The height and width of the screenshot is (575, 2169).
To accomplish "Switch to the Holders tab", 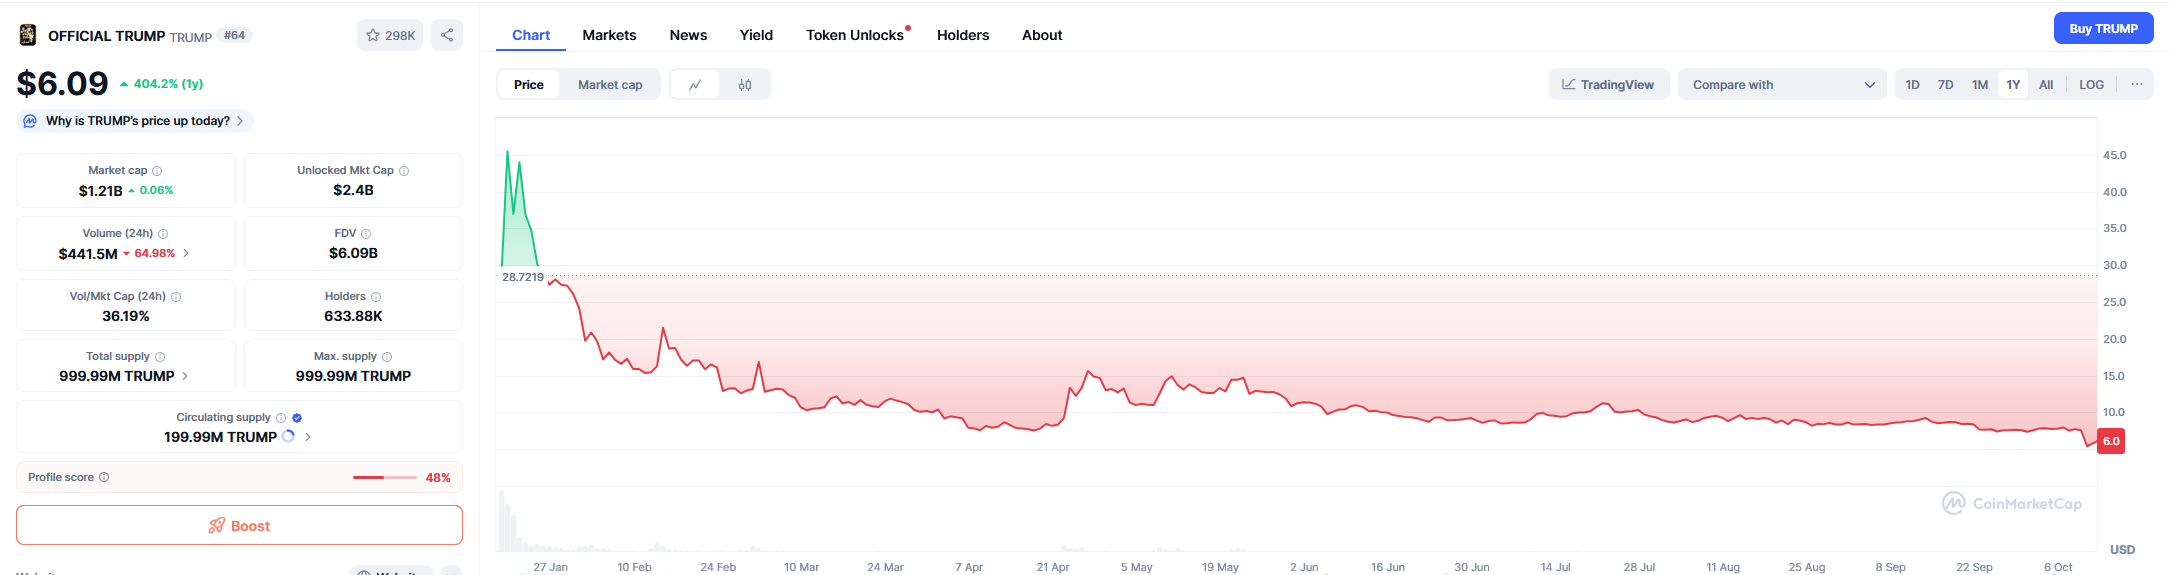I will point(963,35).
